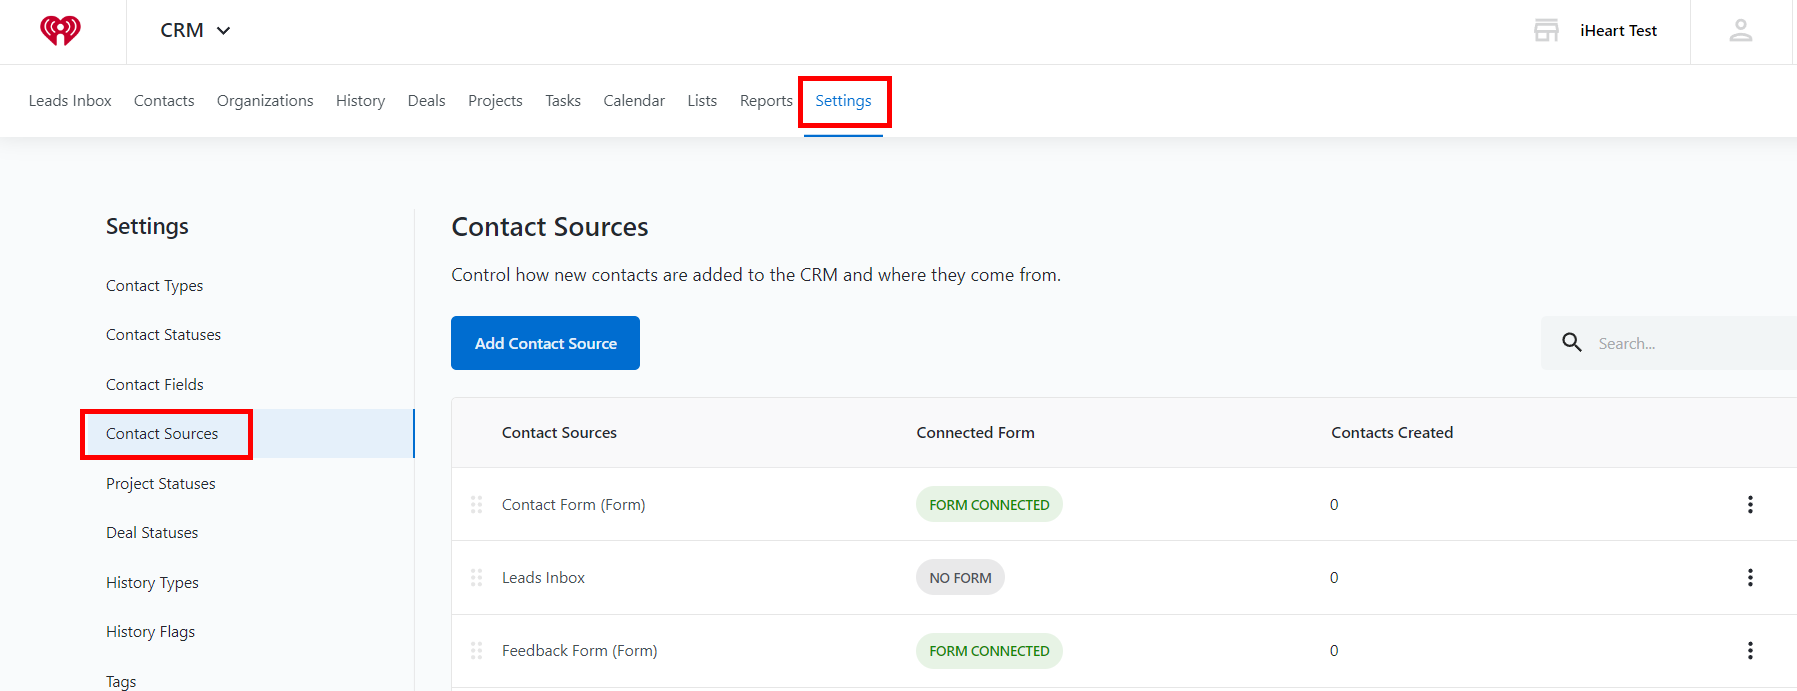Open three-dot menu for Contact Form row
Image resolution: width=1797 pixels, height=691 pixels.
(x=1750, y=504)
